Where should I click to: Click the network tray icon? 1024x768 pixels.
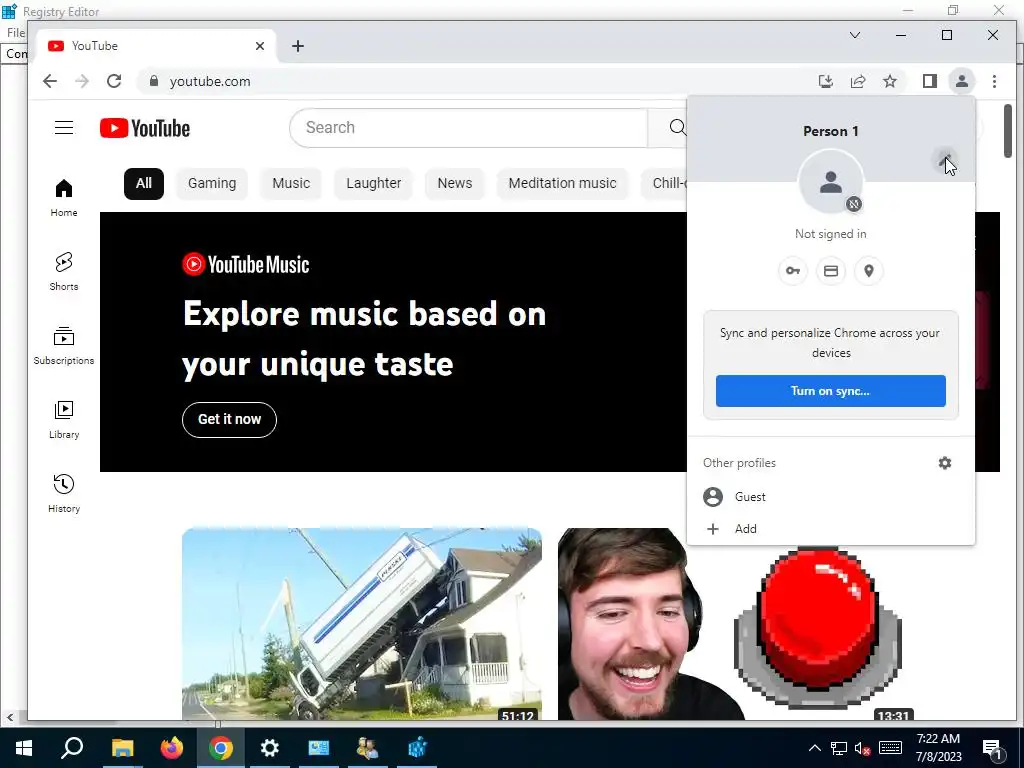click(x=839, y=748)
